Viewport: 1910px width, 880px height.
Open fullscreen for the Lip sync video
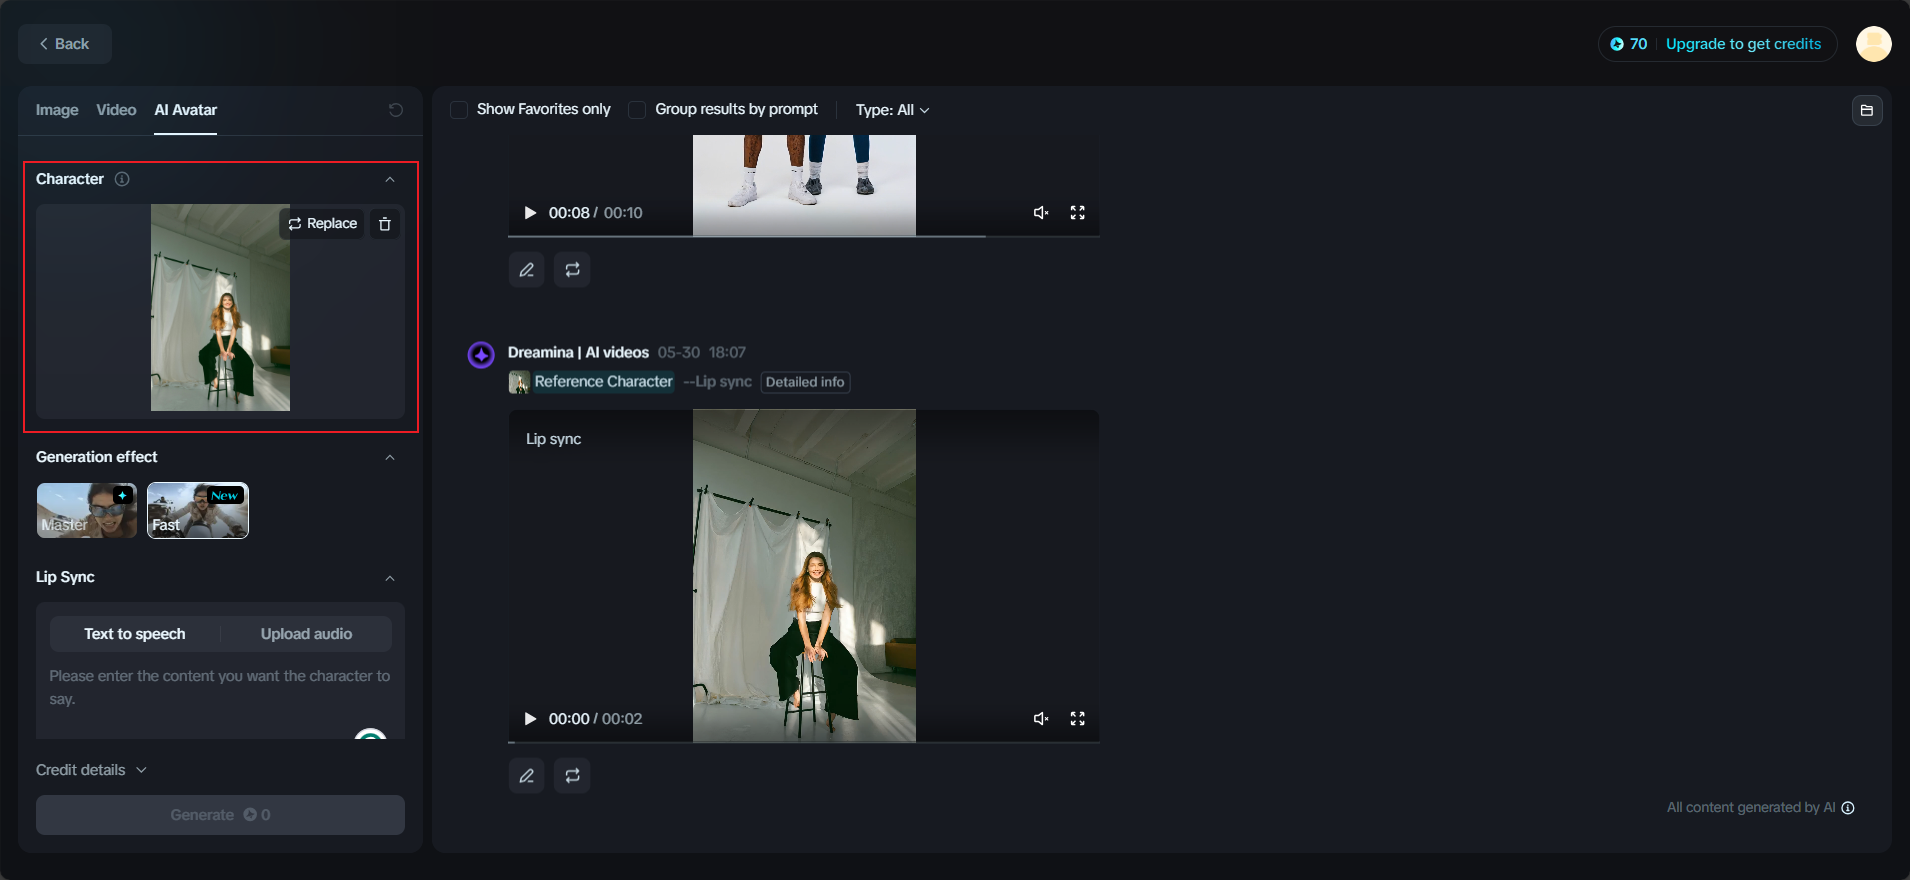1077,719
